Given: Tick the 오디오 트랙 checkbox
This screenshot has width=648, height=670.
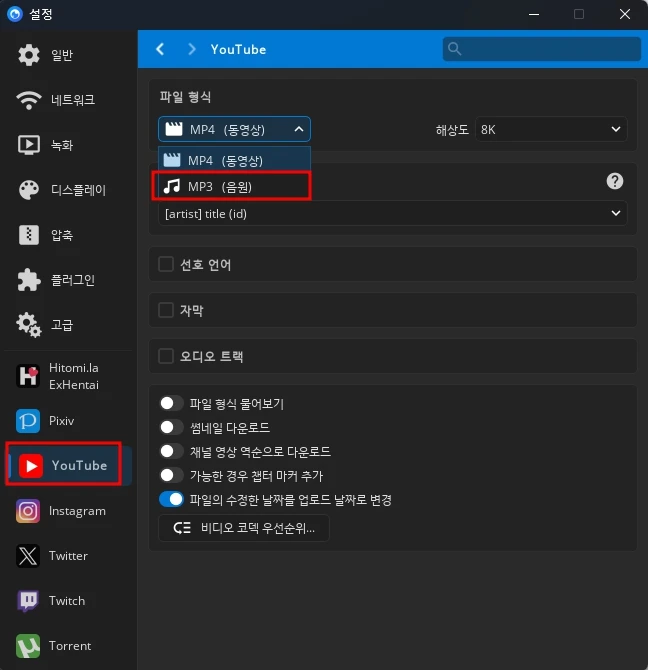Looking at the screenshot, I should [166, 356].
